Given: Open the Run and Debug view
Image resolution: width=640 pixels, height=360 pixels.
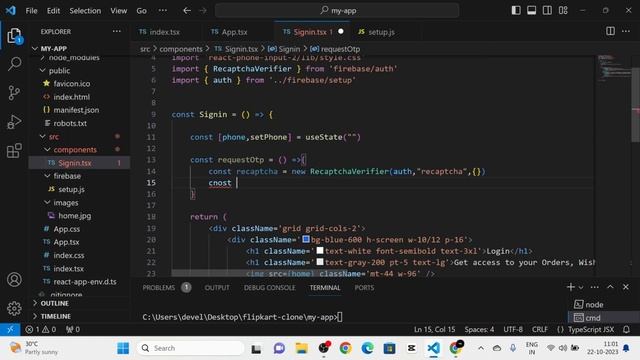Looking at the screenshot, I should [x=14, y=122].
